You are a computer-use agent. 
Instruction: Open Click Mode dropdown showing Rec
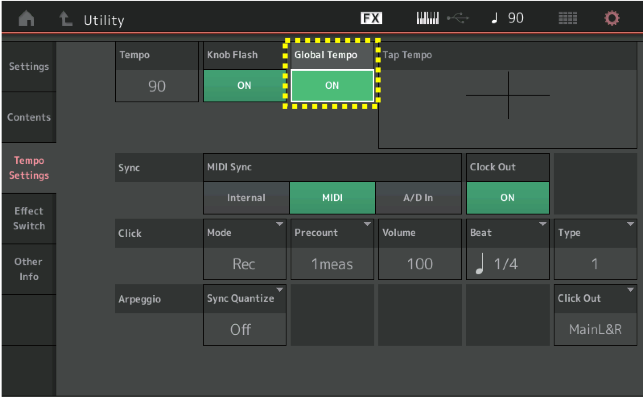point(245,249)
